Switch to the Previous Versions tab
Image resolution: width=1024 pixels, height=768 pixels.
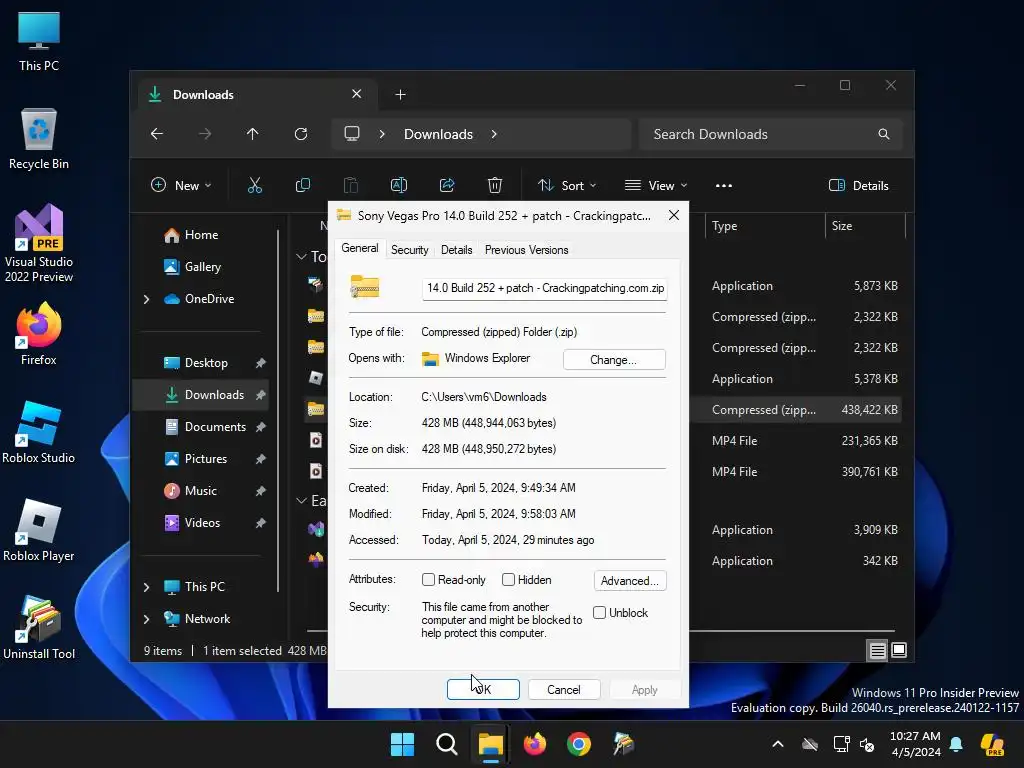pos(526,249)
